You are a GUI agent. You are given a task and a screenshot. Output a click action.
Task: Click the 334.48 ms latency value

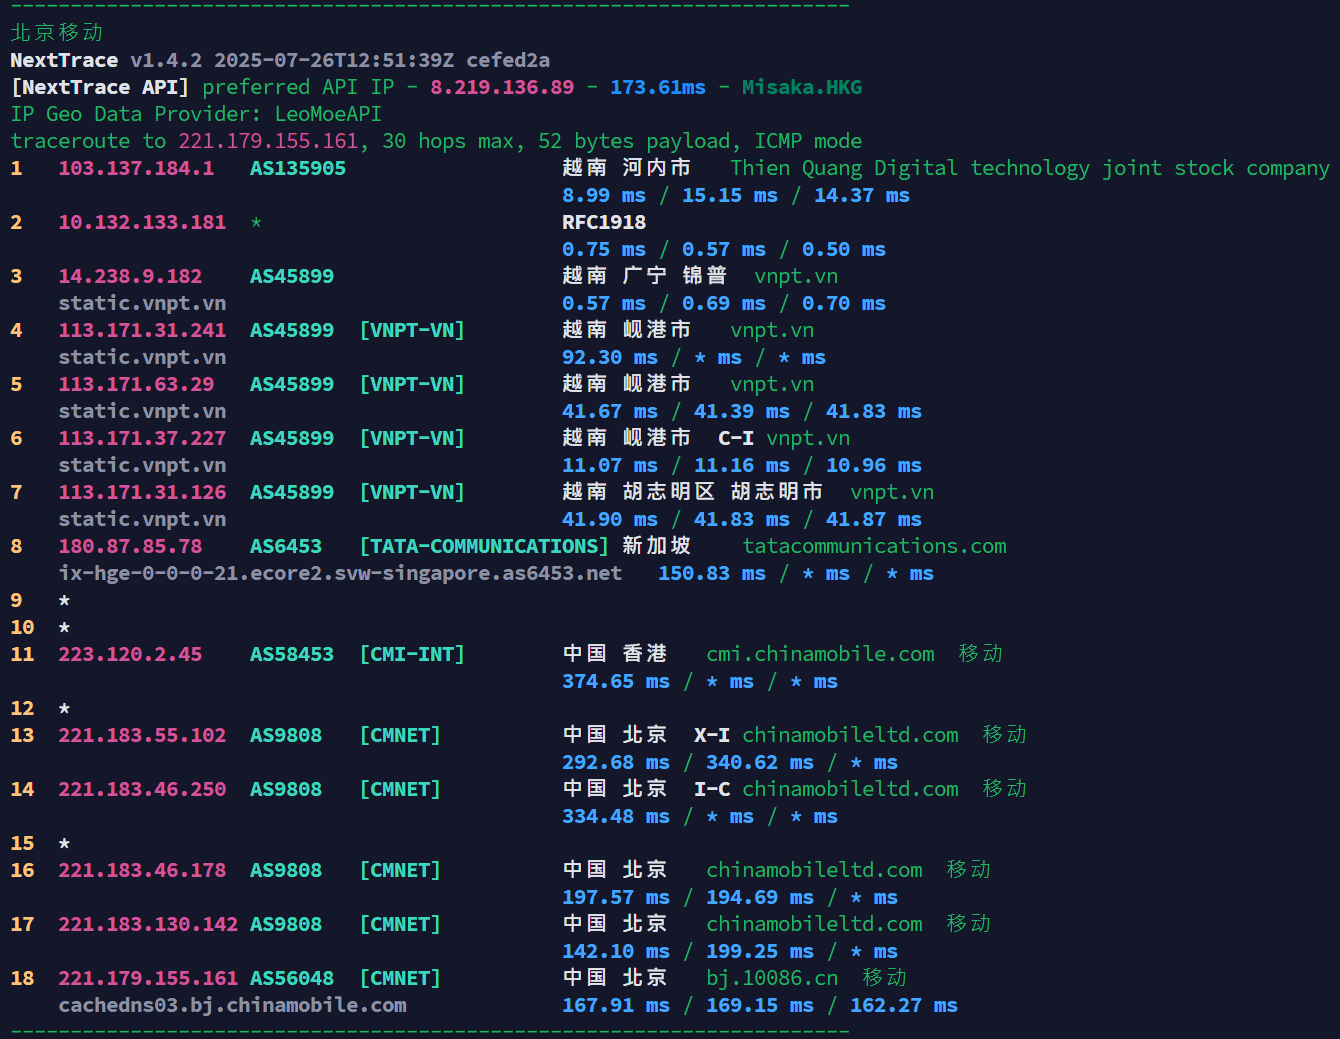[x=616, y=816]
